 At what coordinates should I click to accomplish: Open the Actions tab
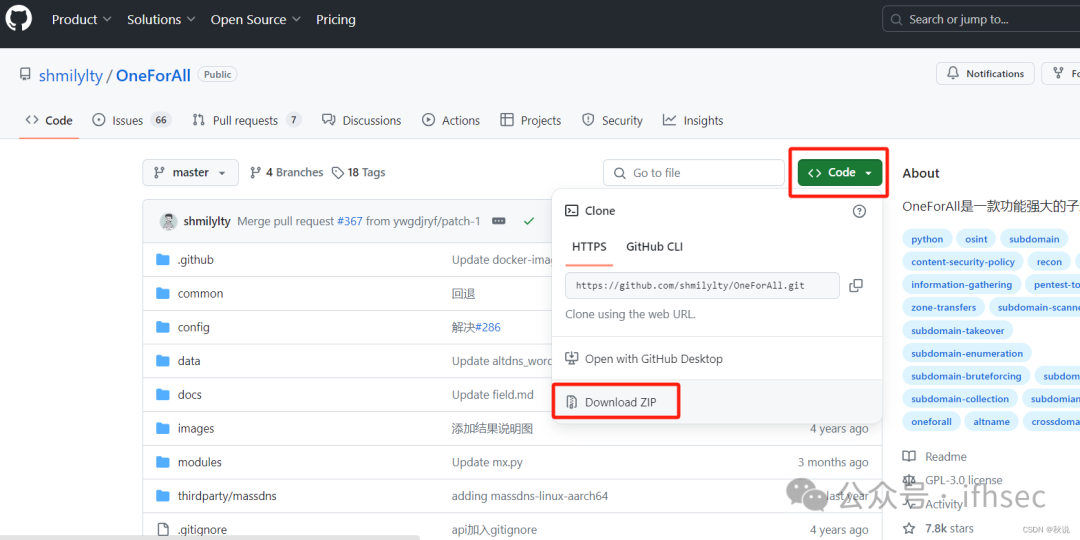[x=451, y=121]
